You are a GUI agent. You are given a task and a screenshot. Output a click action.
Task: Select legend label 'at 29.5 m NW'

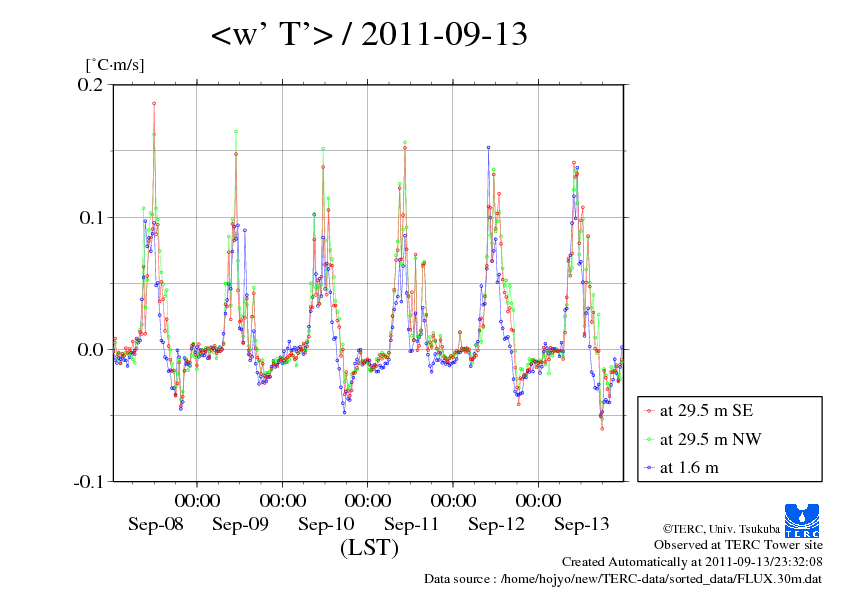coord(710,439)
